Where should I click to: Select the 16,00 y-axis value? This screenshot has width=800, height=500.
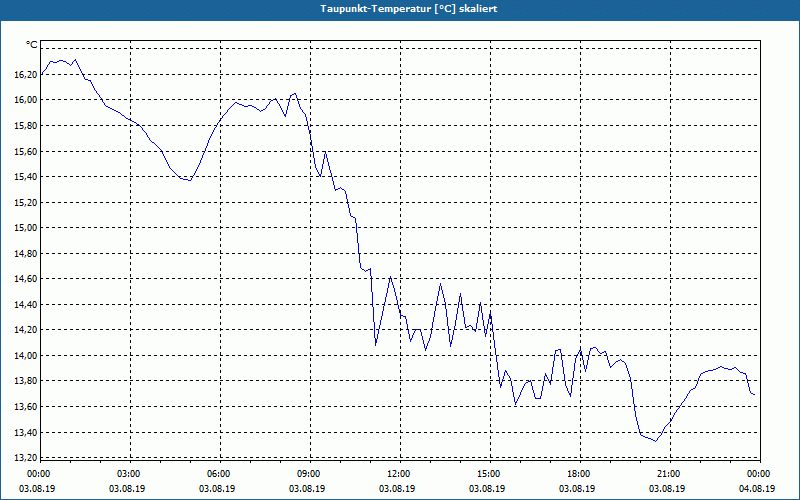pyautogui.click(x=25, y=100)
